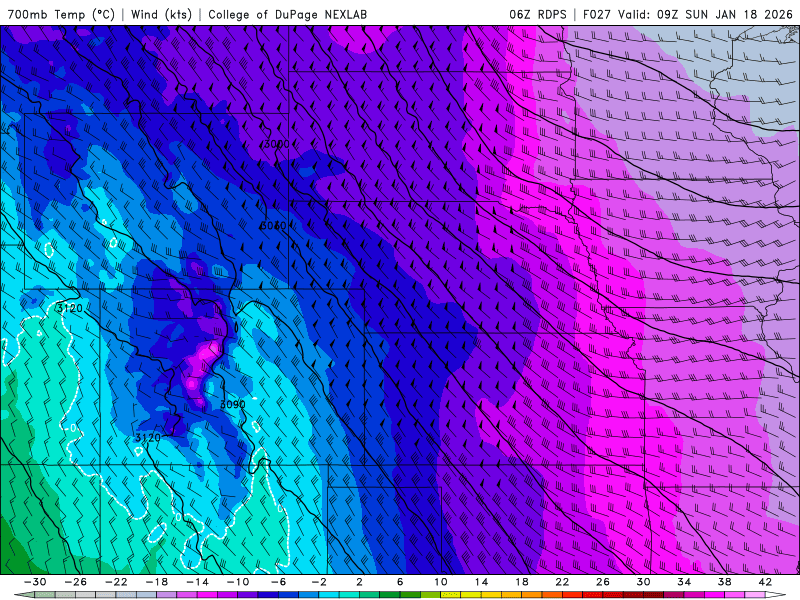
Task: Select the positive 30 scale value
Action: [643, 582]
